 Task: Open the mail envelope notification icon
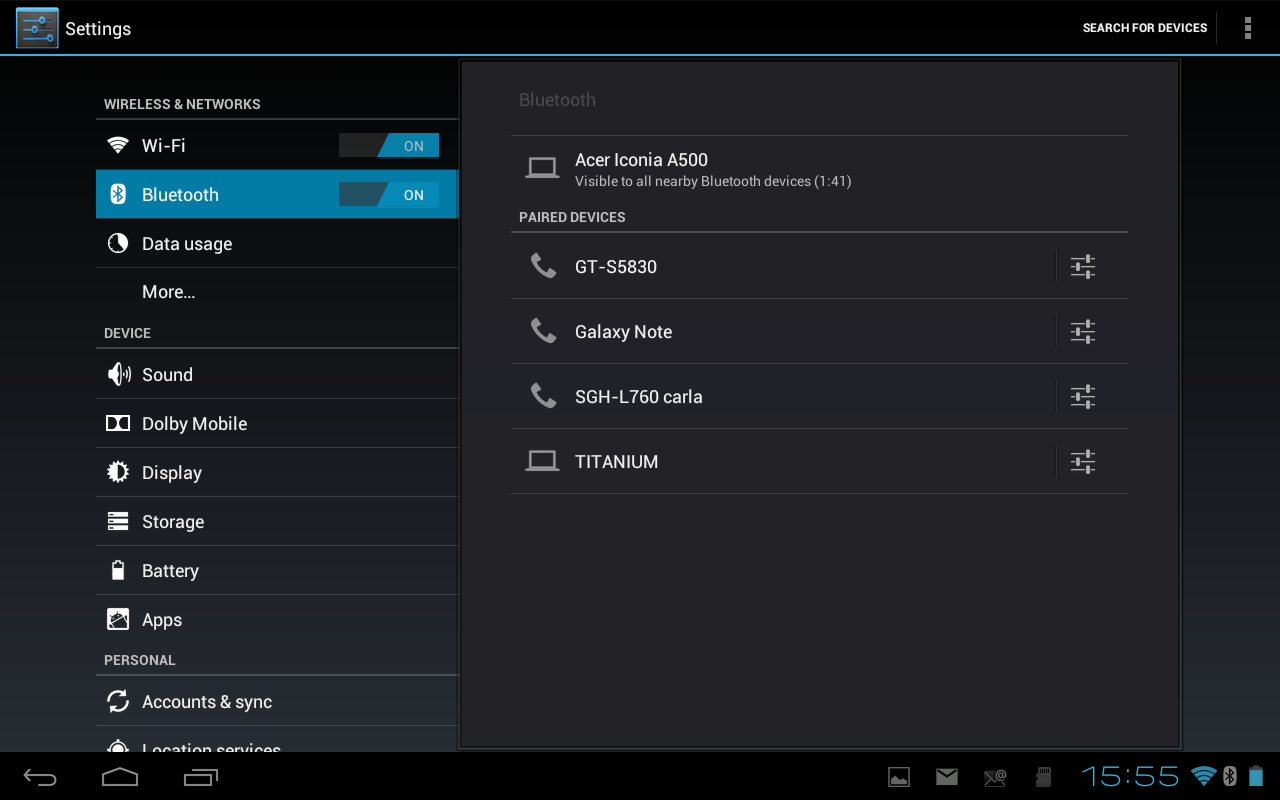coord(947,777)
